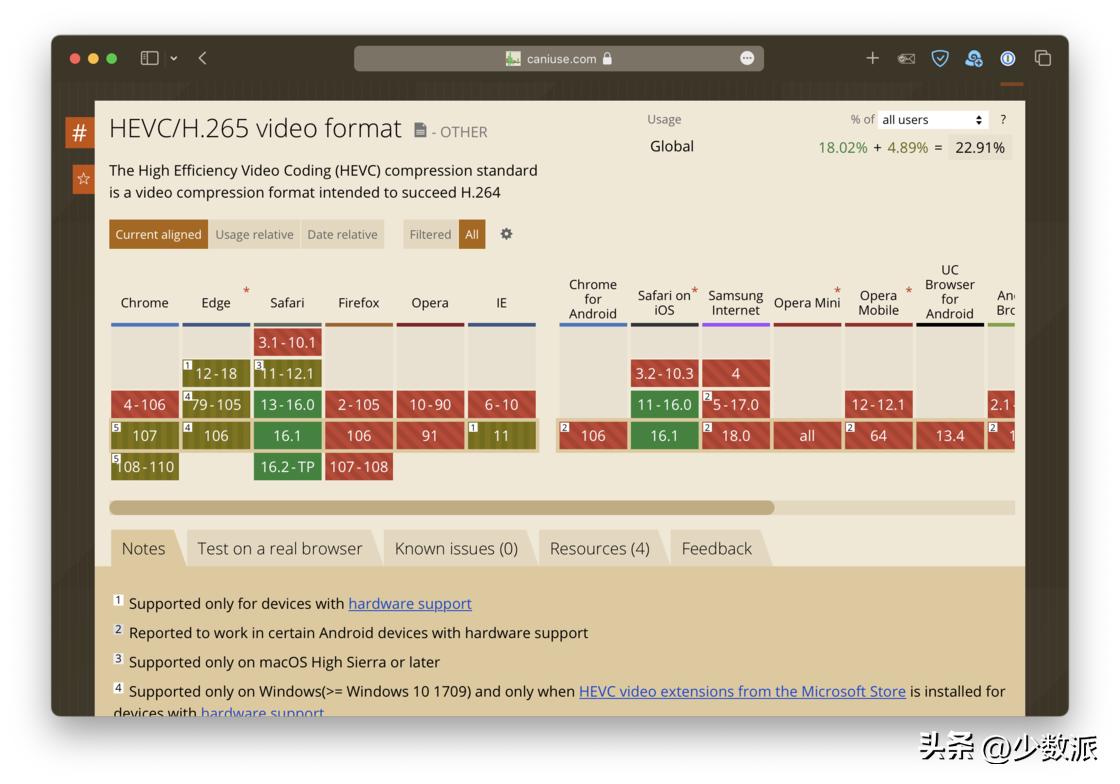Click the UC Browser for Android header
This screenshot has width=1120, height=784.
click(949, 292)
